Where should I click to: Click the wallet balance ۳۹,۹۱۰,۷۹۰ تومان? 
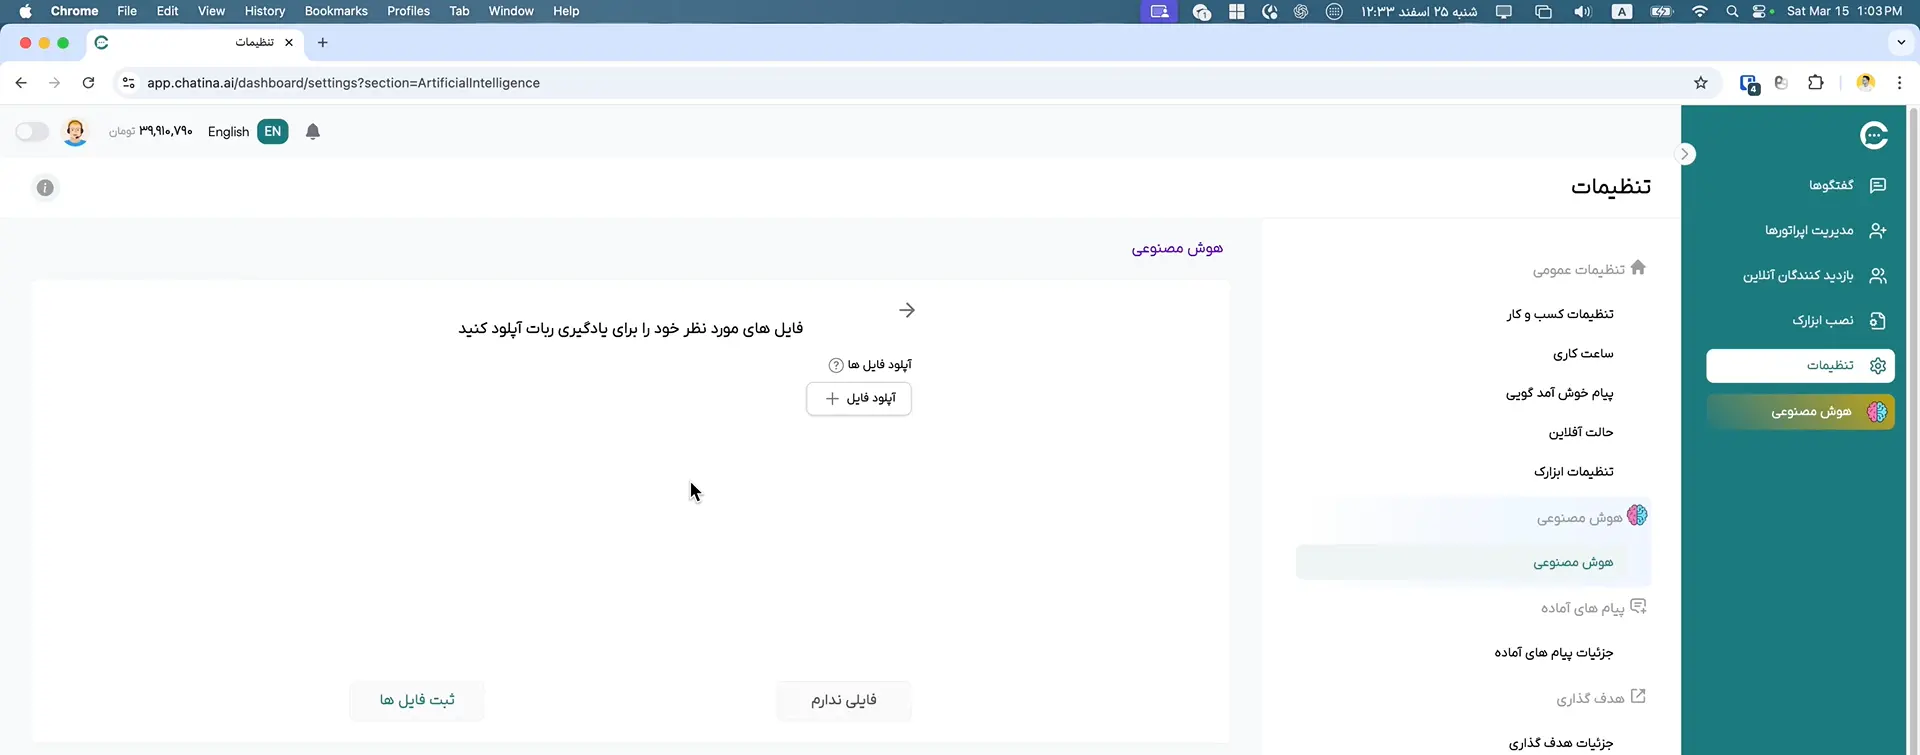pos(151,132)
